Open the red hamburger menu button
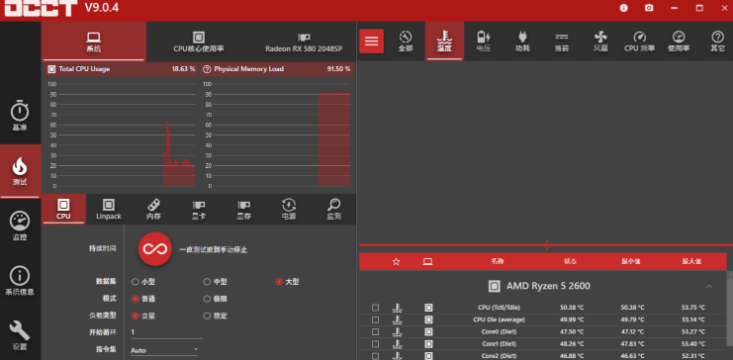The image size is (733, 360). pos(371,41)
